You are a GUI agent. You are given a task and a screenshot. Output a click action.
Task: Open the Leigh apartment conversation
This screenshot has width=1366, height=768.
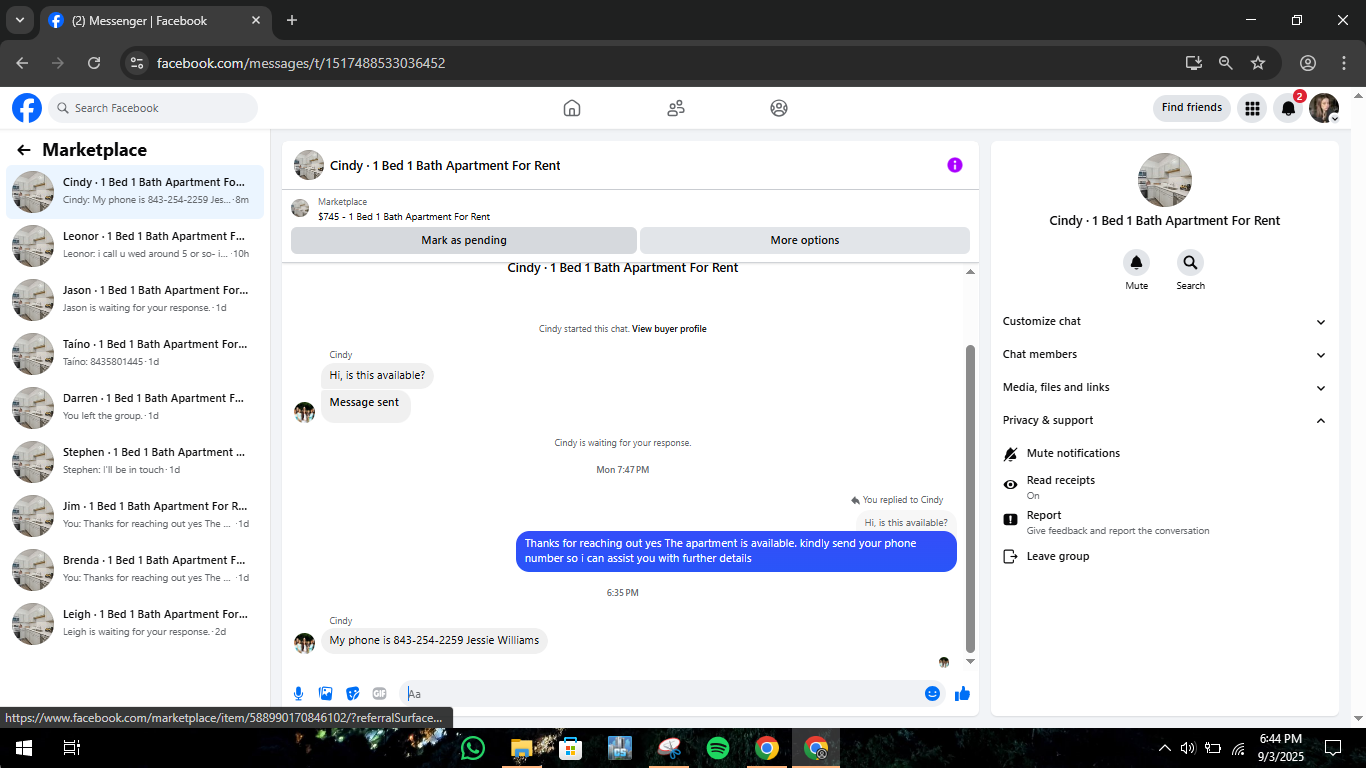click(x=135, y=623)
